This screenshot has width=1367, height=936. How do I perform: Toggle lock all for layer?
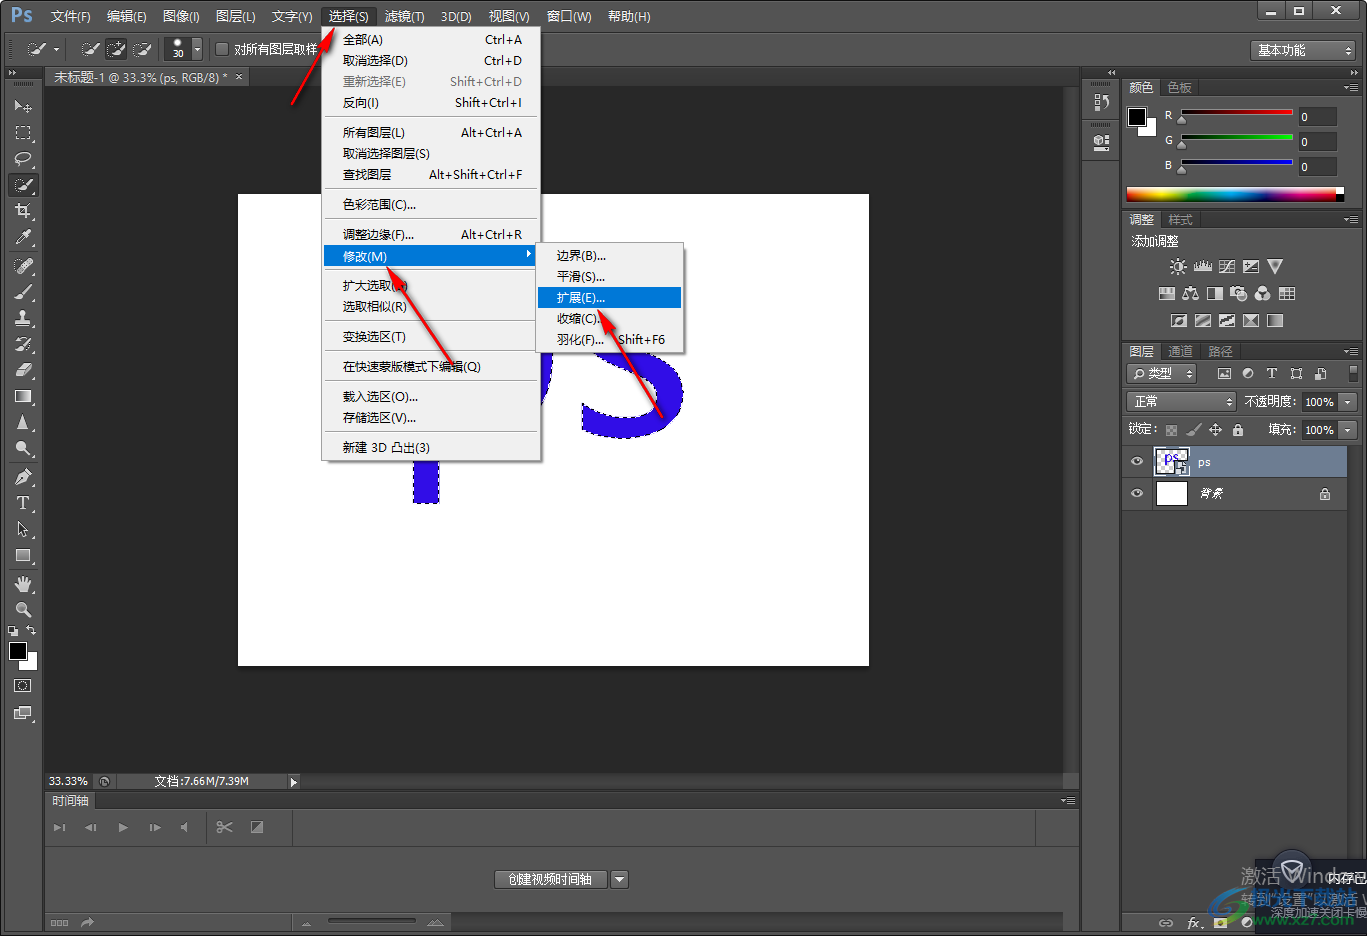(1238, 430)
